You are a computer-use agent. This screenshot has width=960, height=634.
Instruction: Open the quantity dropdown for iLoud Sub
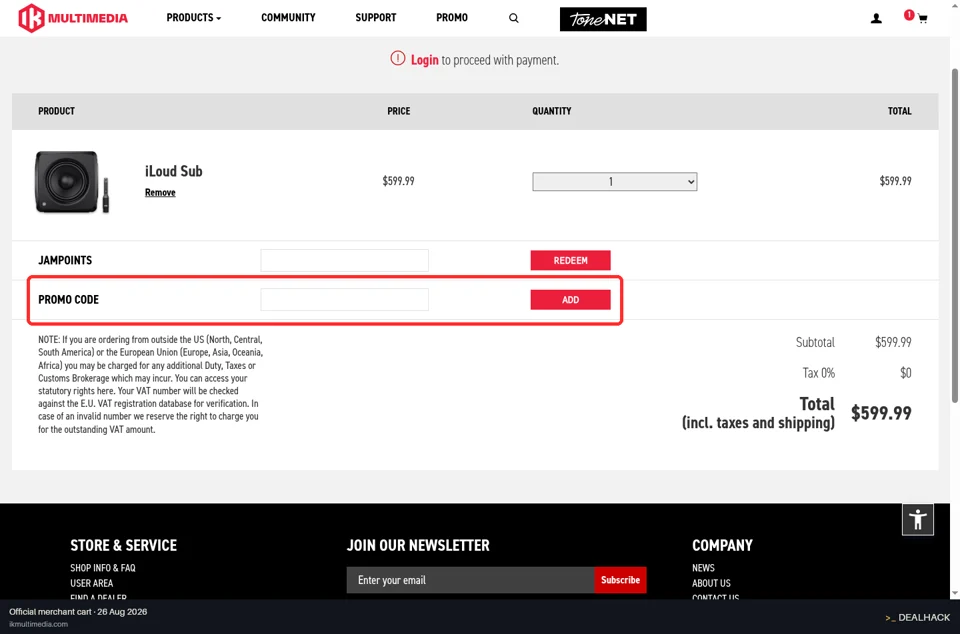tap(614, 182)
